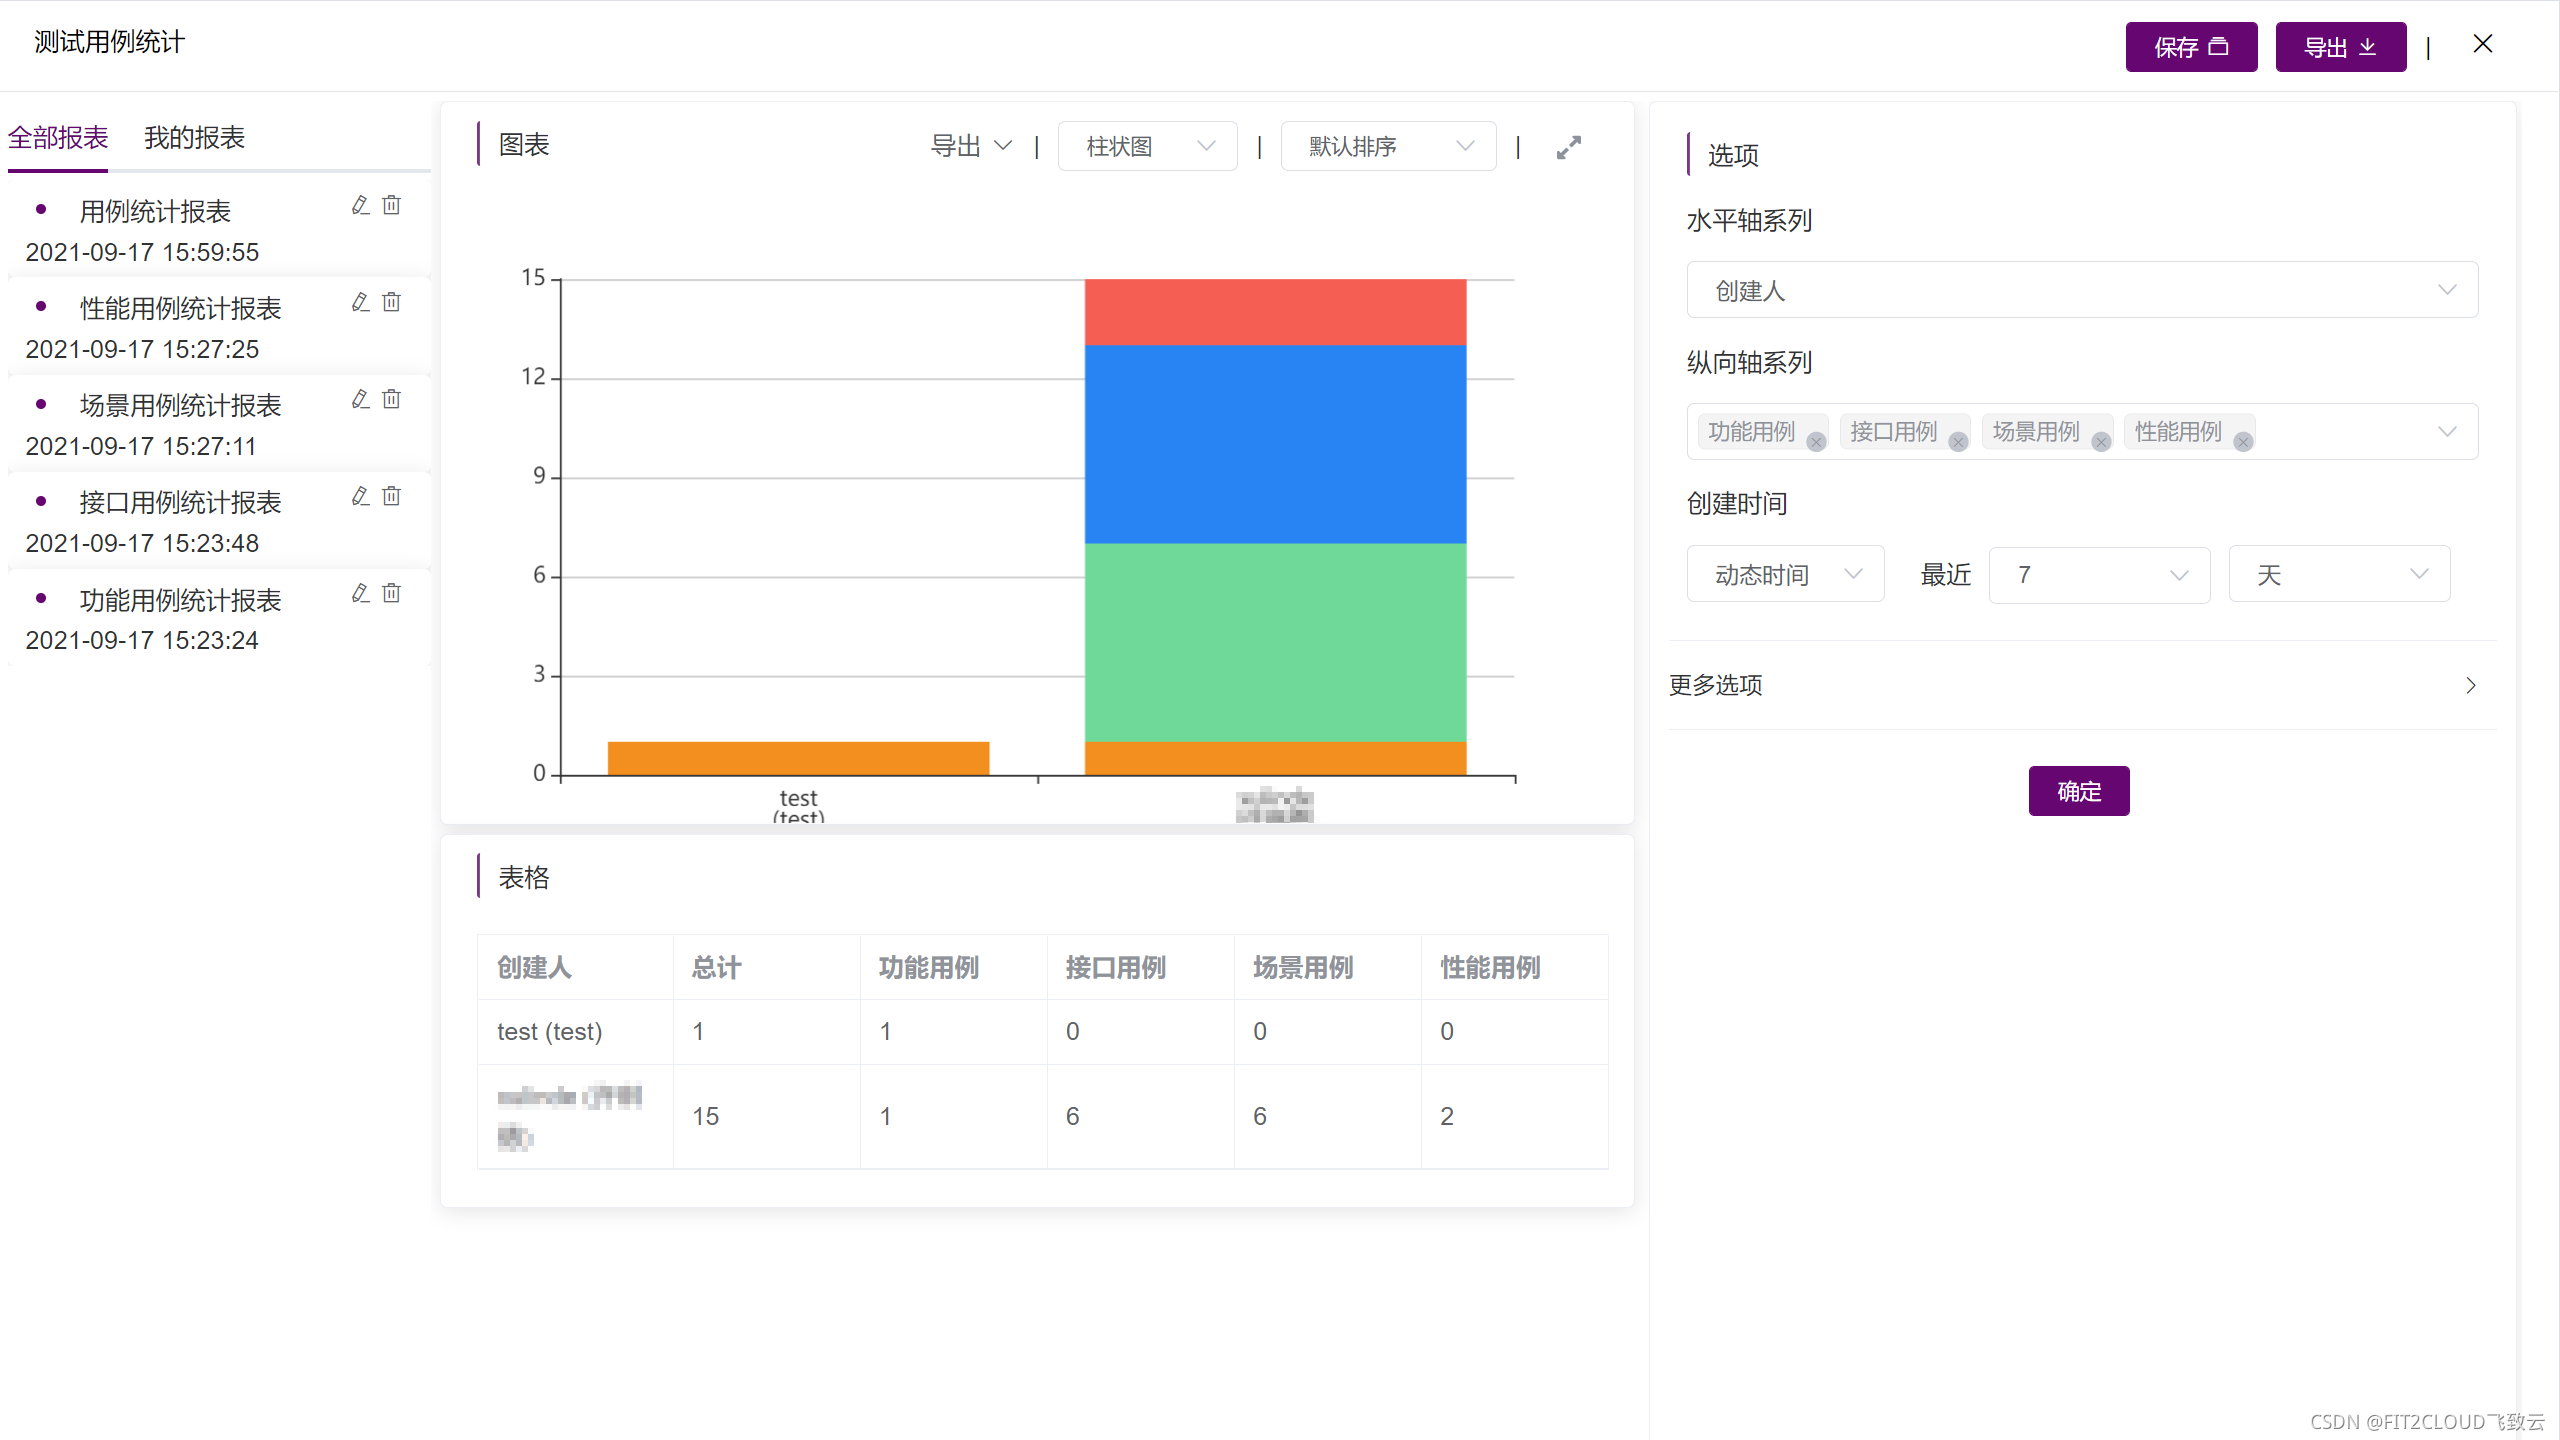Remove 功能用例 tag from vertical axis
This screenshot has width=2560, height=1440.
click(x=1816, y=442)
